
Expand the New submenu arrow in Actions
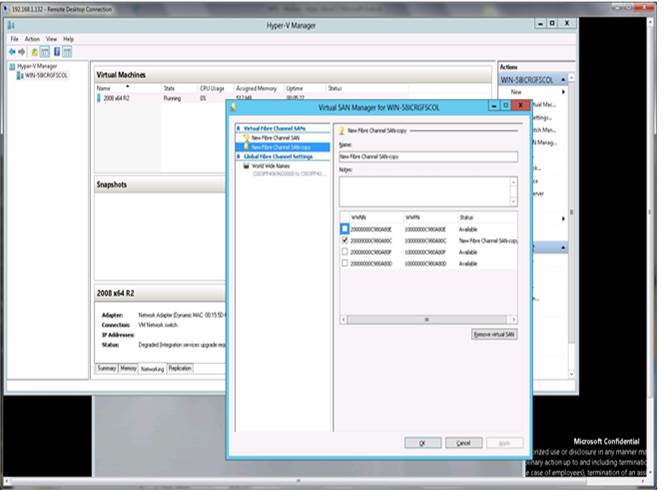coord(563,92)
